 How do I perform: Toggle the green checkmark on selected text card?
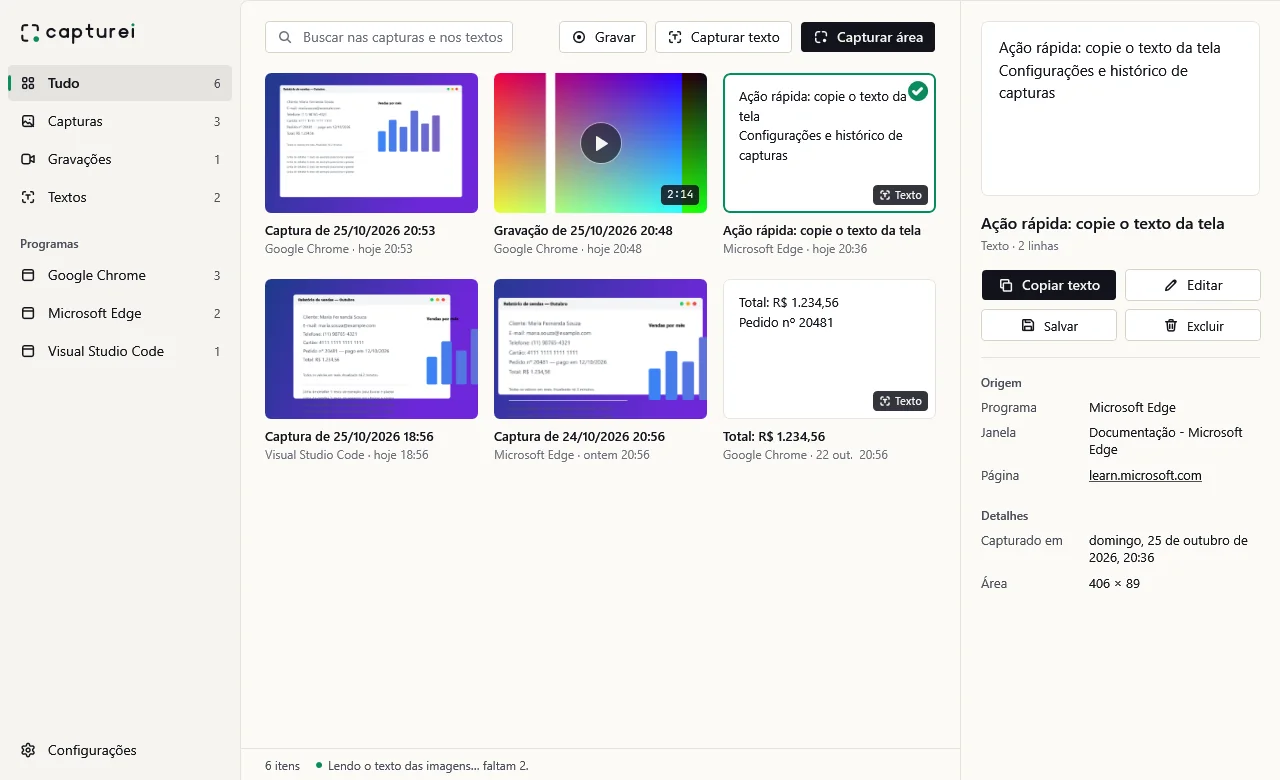pyautogui.click(x=918, y=91)
